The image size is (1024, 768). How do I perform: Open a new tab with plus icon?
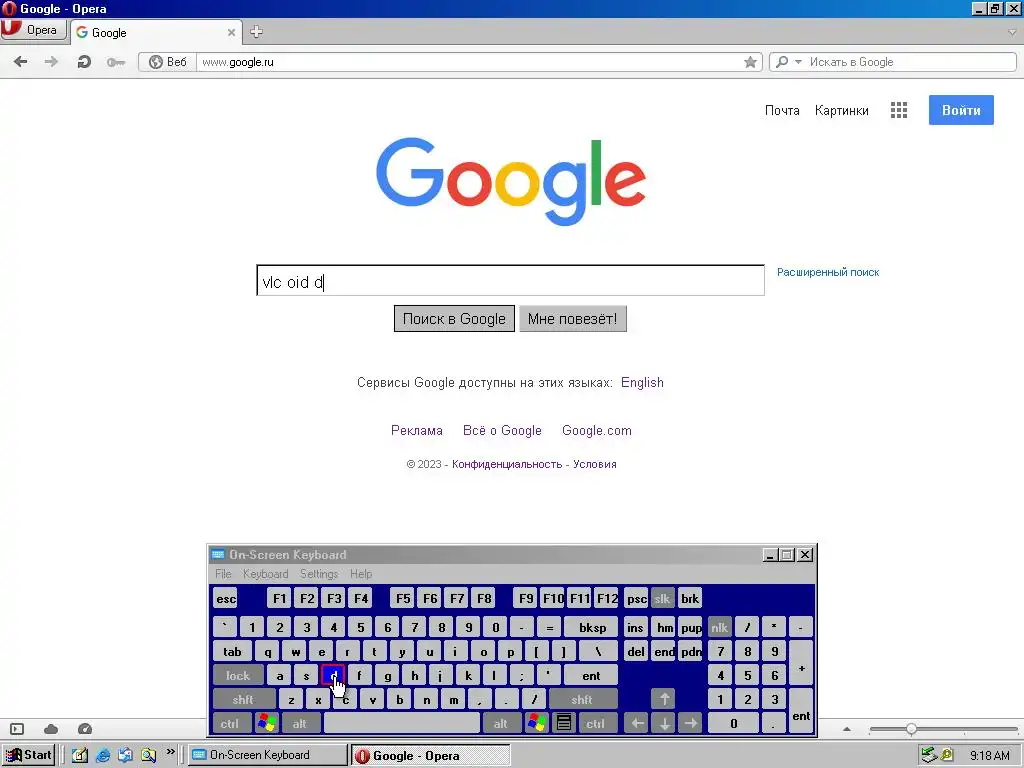click(257, 31)
